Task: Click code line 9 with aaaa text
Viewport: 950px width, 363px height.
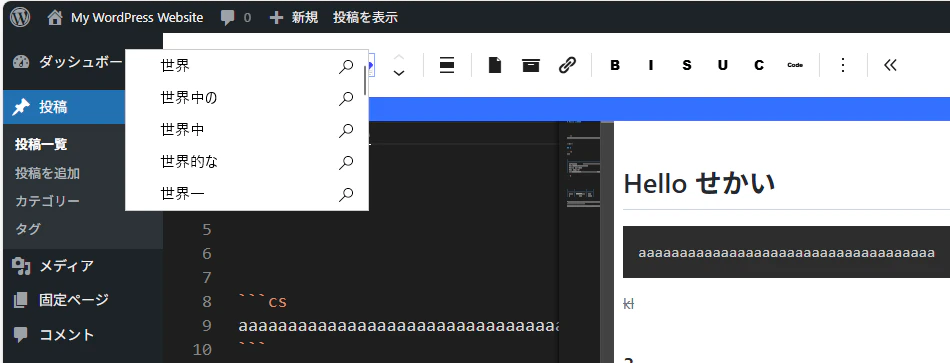Action: point(399,326)
